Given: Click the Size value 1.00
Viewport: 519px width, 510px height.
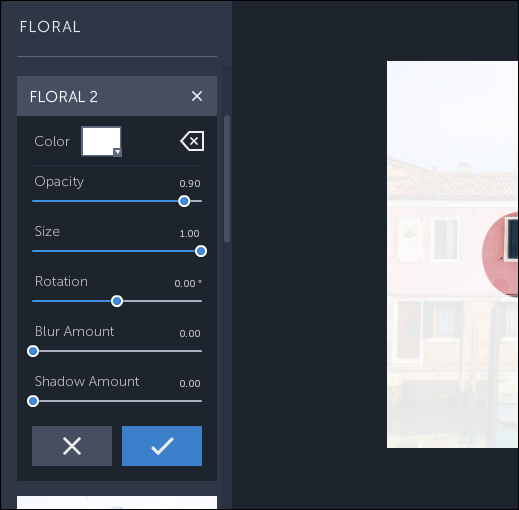Looking at the screenshot, I should (x=189, y=234).
